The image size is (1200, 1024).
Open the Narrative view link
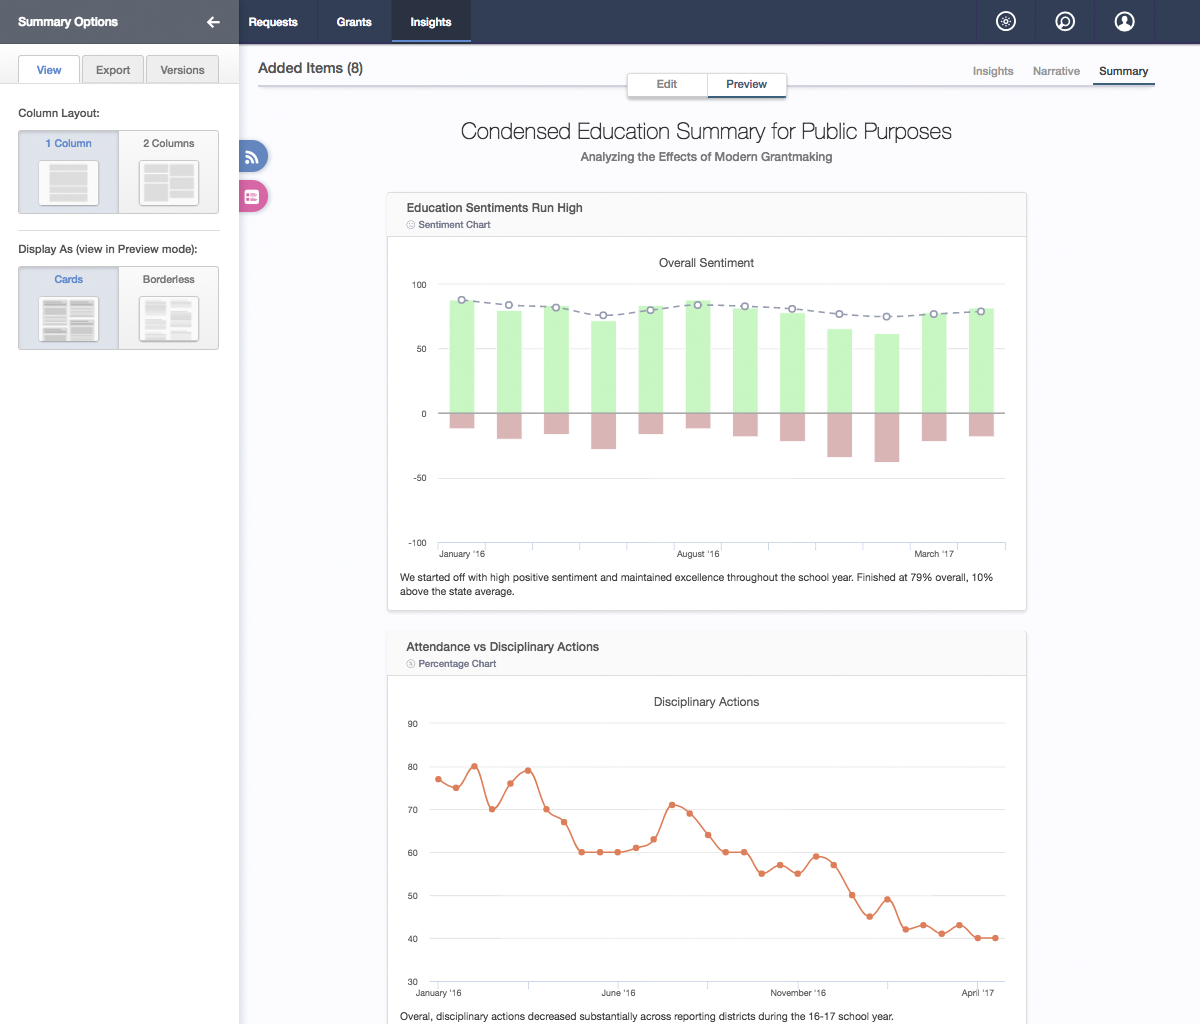[1056, 71]
